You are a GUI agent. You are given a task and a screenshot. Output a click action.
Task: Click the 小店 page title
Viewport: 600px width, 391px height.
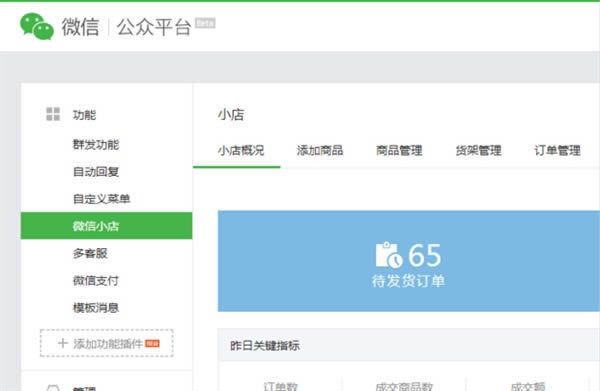click(x=231, y=114)
